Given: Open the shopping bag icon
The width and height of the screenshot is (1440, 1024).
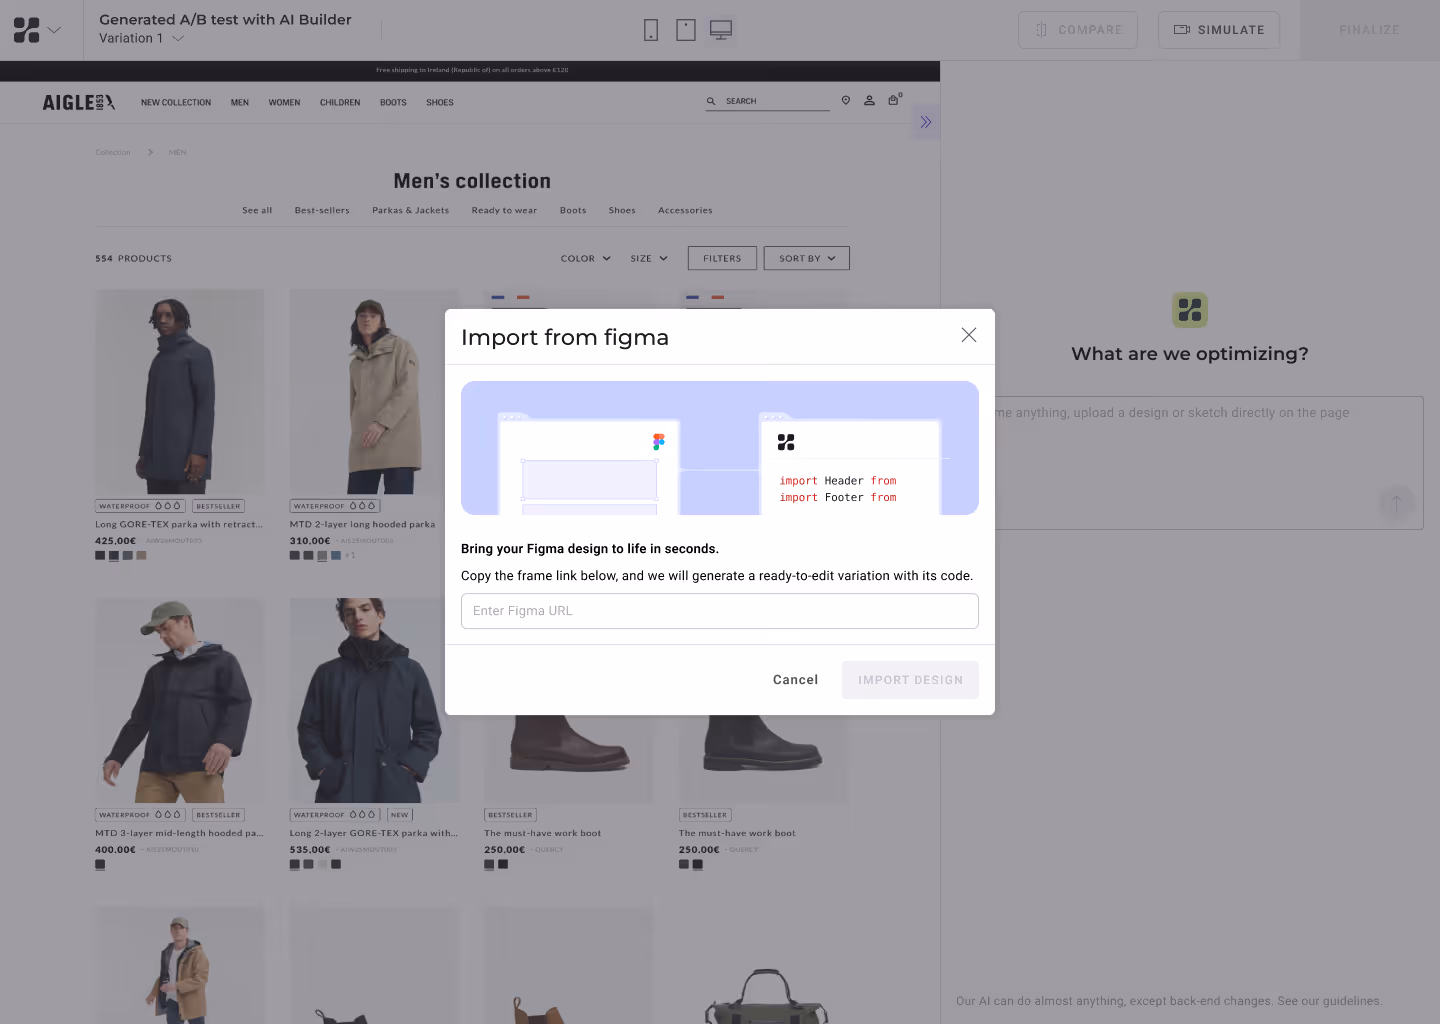Looking at the screenshot, I should pos(894,100).
